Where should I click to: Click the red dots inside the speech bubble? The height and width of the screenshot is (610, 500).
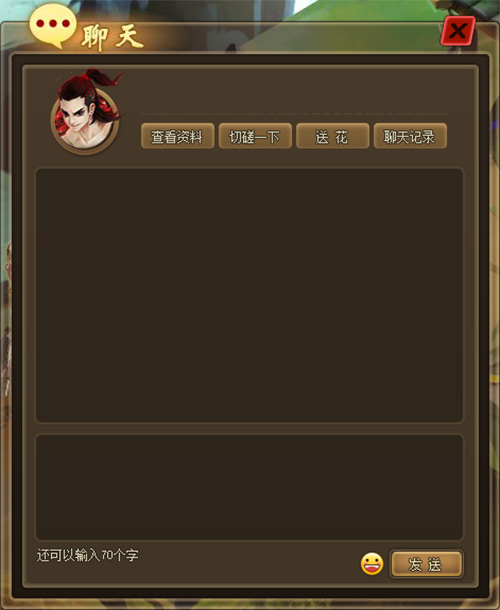coord(53,23)
